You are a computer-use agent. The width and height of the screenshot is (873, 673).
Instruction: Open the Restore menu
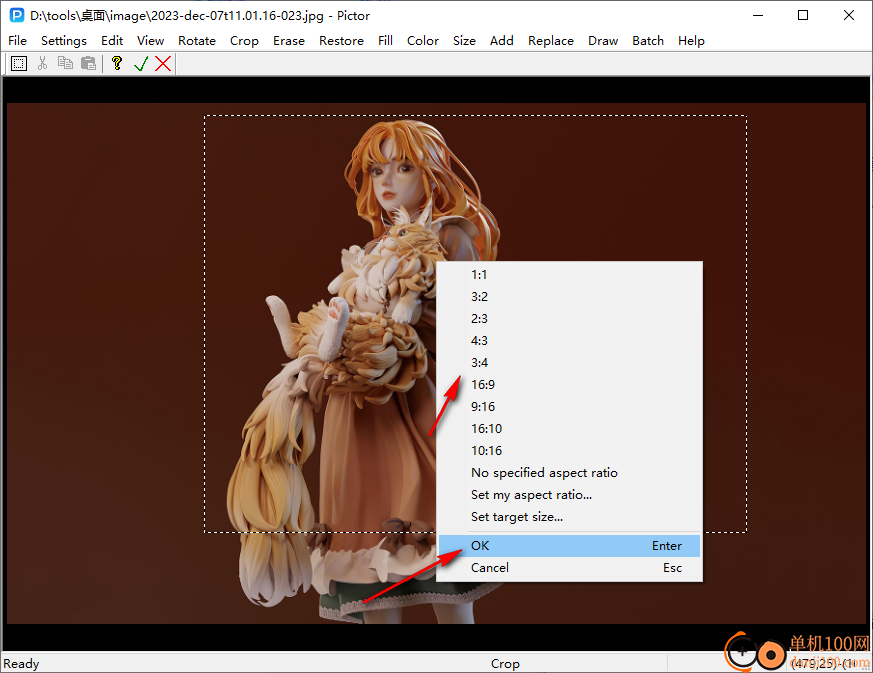(341, 41)
